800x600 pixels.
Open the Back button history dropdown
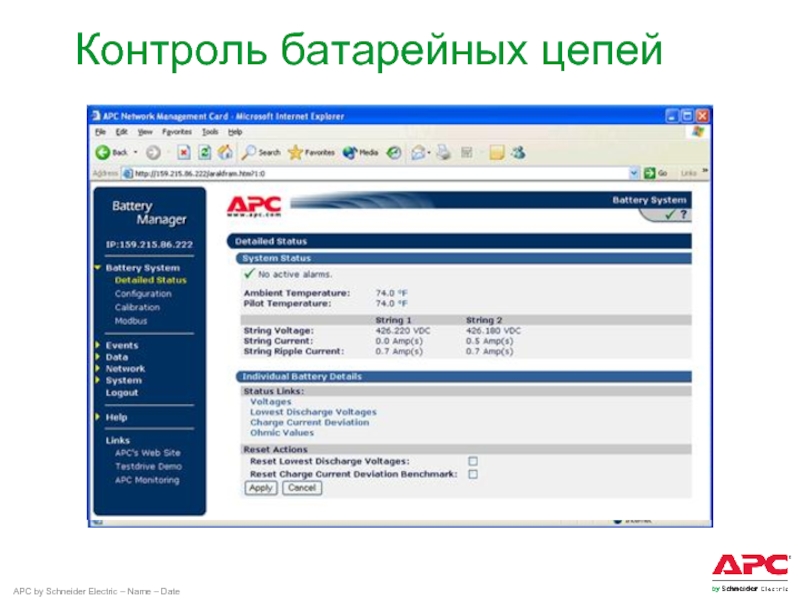[x=136, y=152]
